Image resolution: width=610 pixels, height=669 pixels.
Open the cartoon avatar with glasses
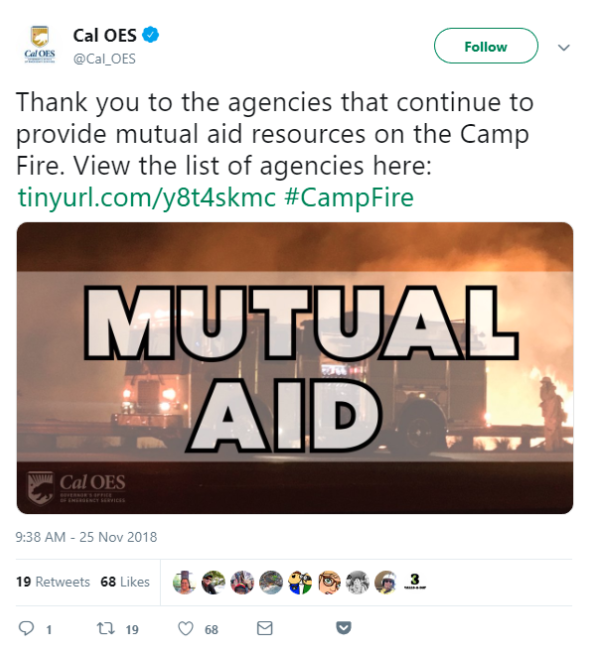[x=329, y=582]
